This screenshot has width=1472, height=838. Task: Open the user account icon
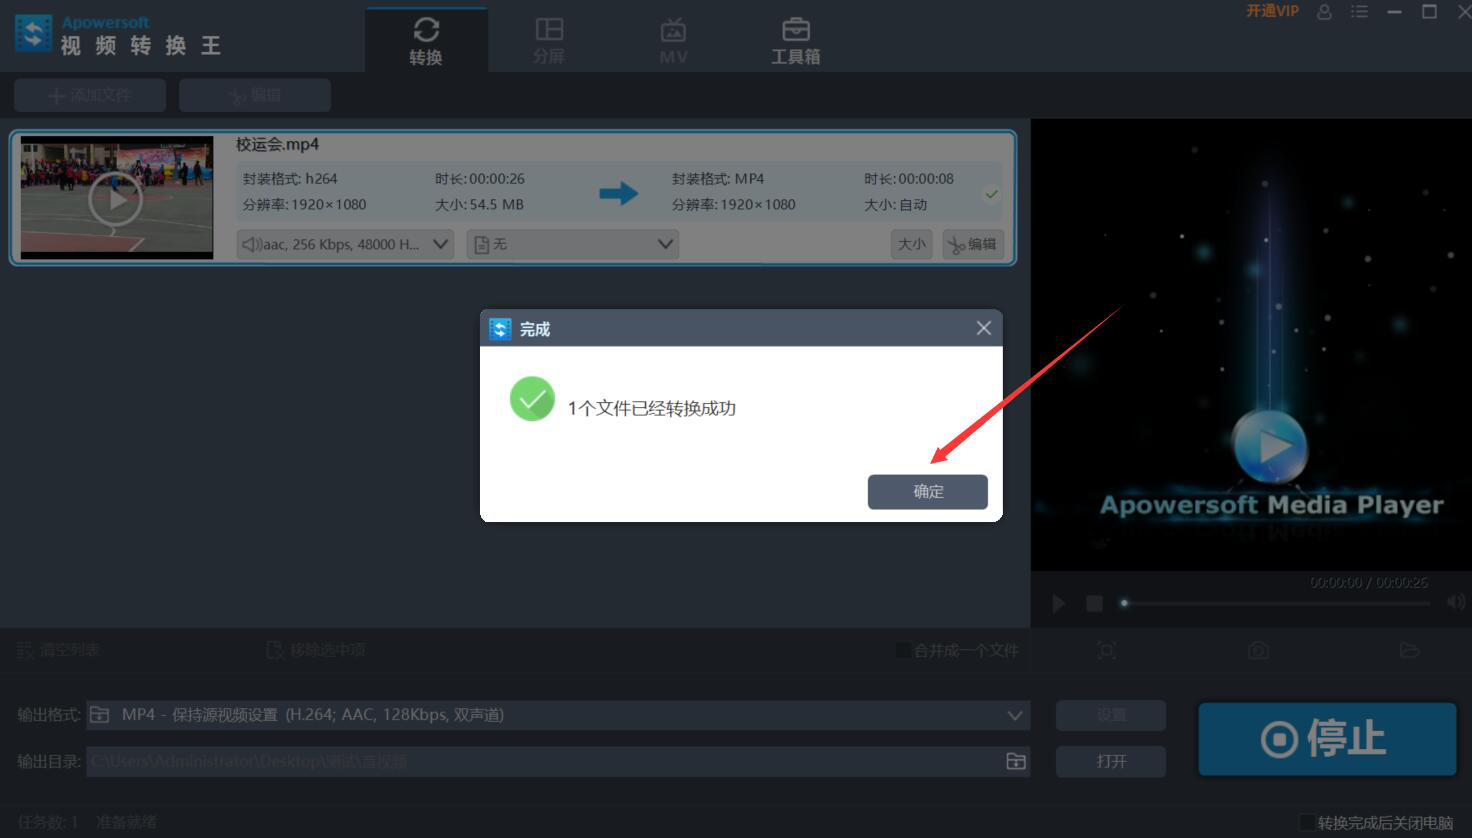pos(1324,12)
